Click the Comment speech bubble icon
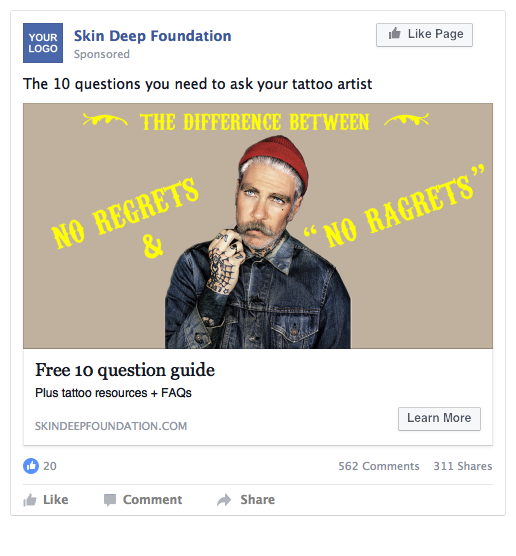This screenshot has height=556, width=516. [110, 500]
